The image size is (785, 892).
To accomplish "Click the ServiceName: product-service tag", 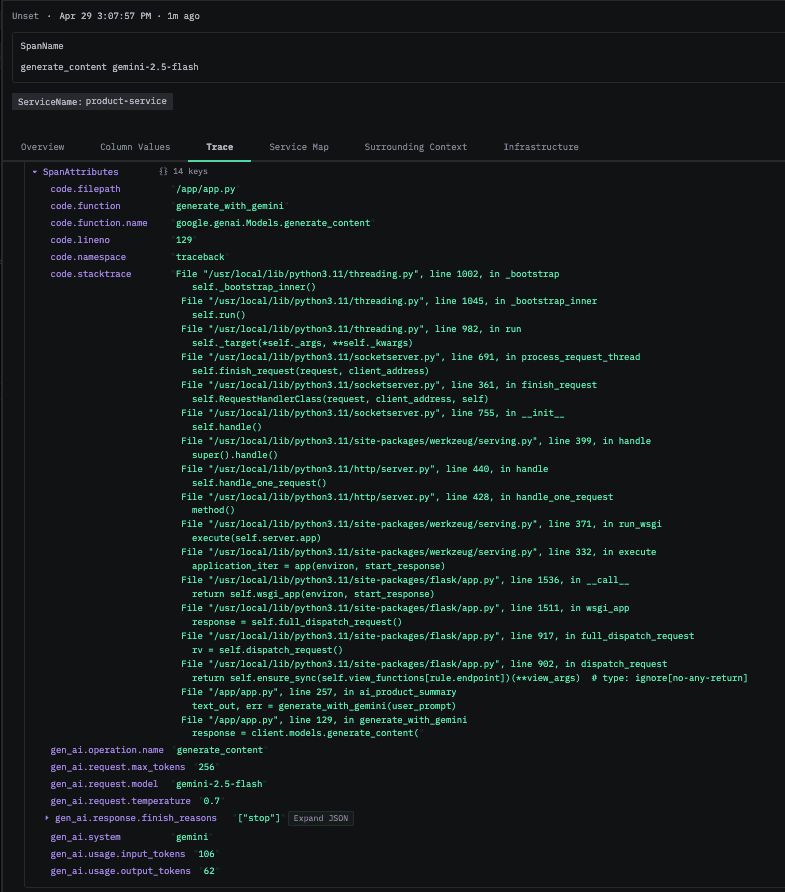I will tap(92, 101).
